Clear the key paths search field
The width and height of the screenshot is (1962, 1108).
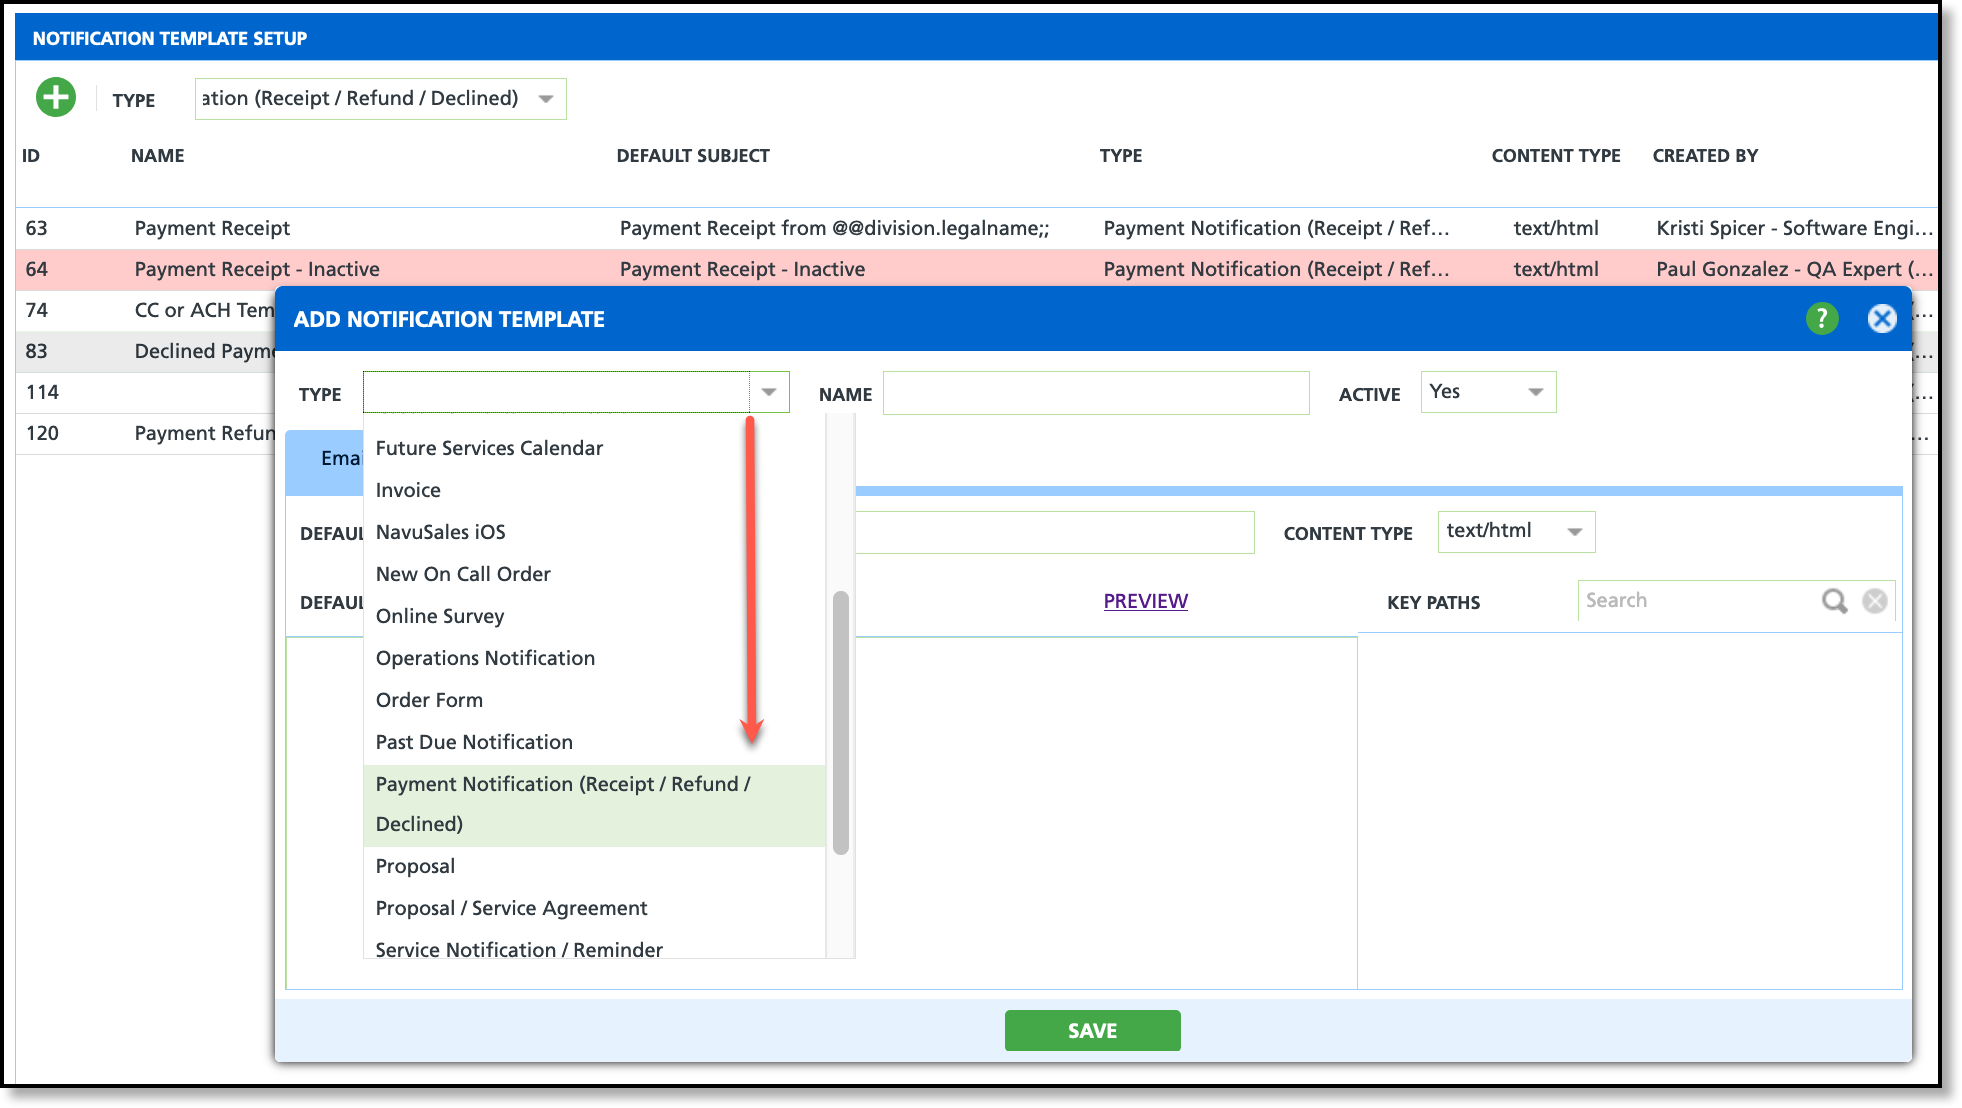pyautogui.click(x=1875, y=601)
